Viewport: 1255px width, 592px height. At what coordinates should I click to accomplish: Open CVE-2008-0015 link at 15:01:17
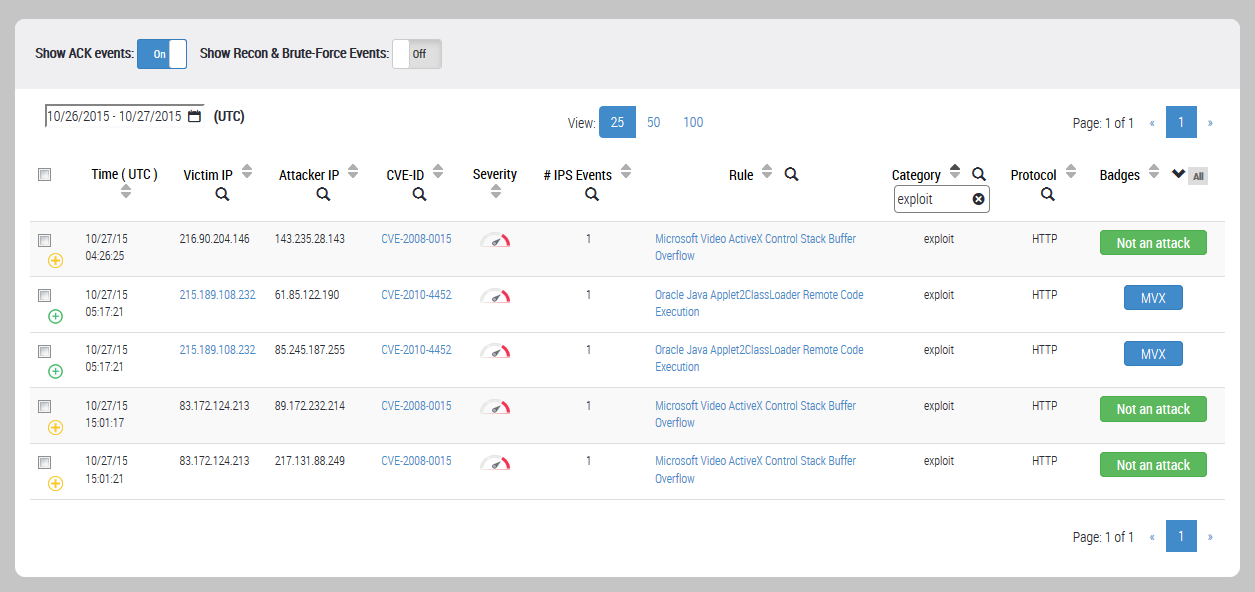pyautogui.click(x=416, y=406)
